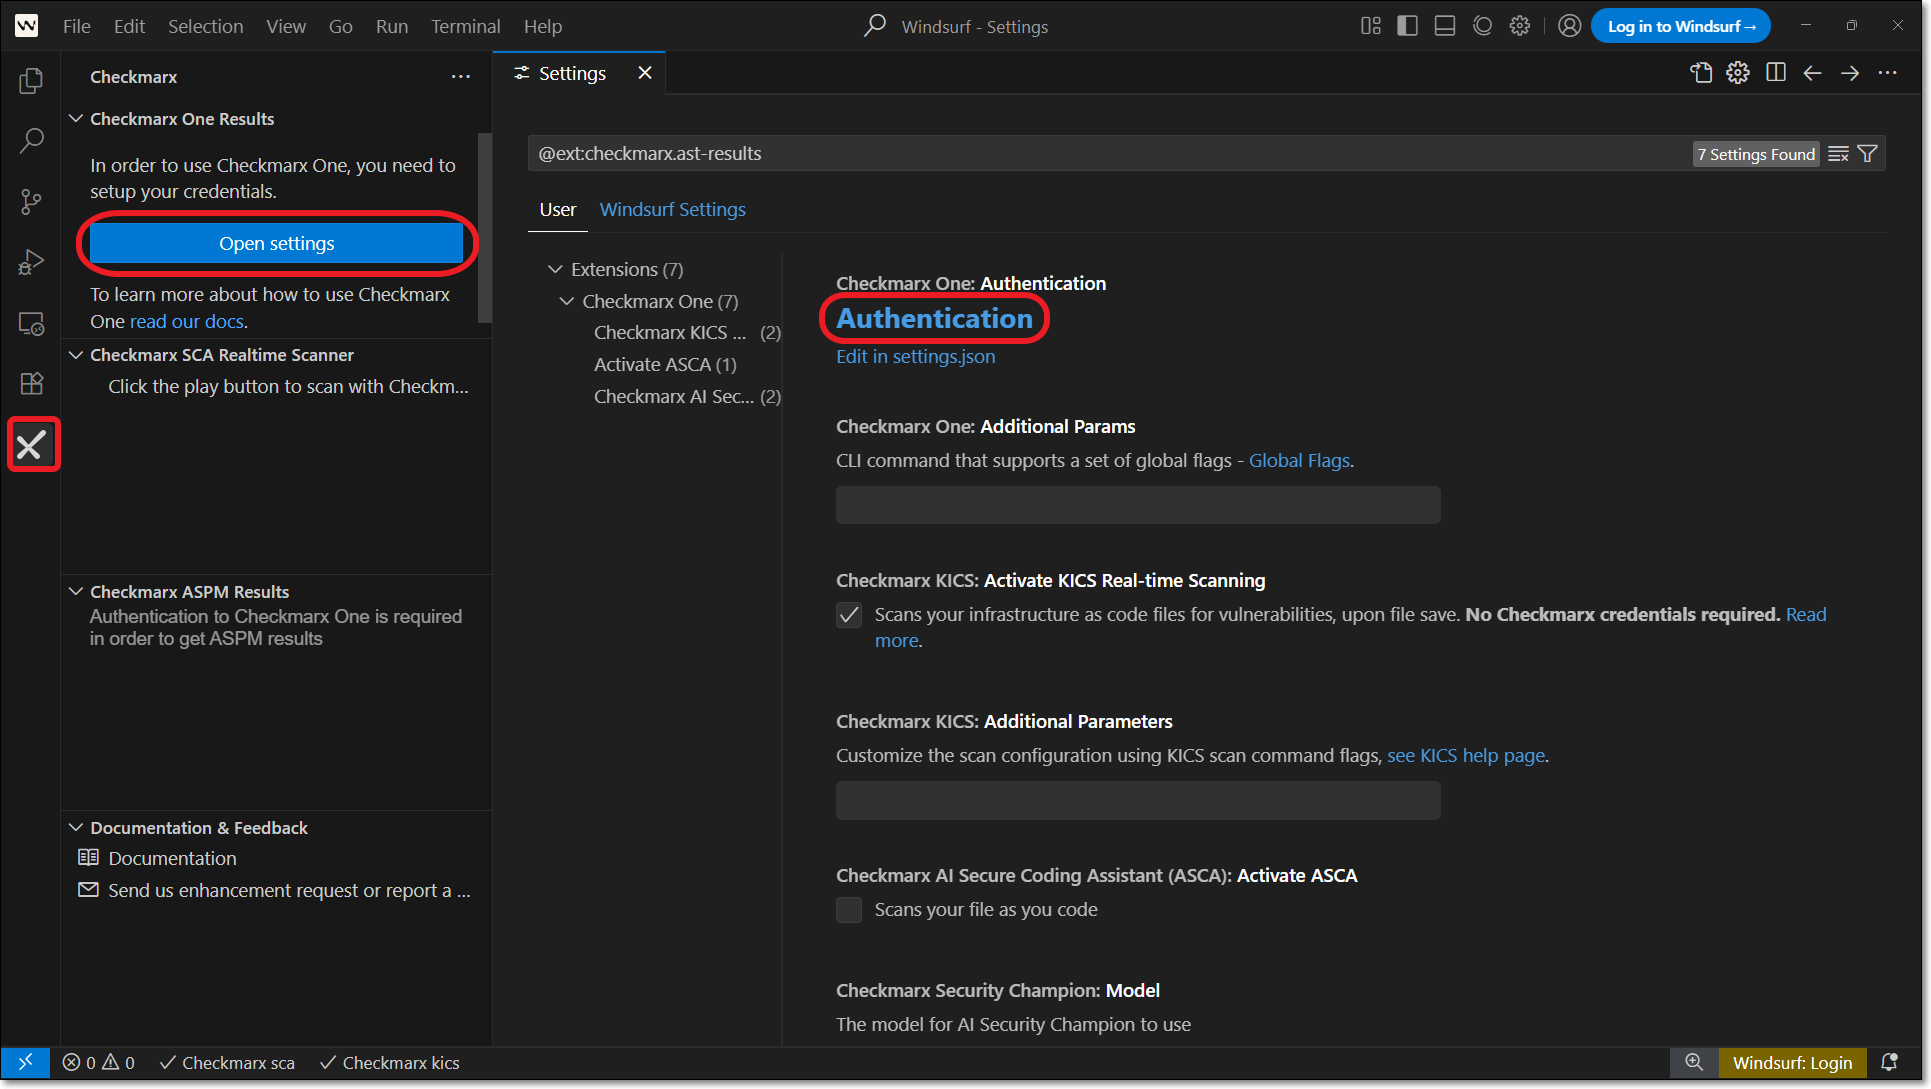
Task: Toggle primary side bar visibility
Action: pos(1407,26)
